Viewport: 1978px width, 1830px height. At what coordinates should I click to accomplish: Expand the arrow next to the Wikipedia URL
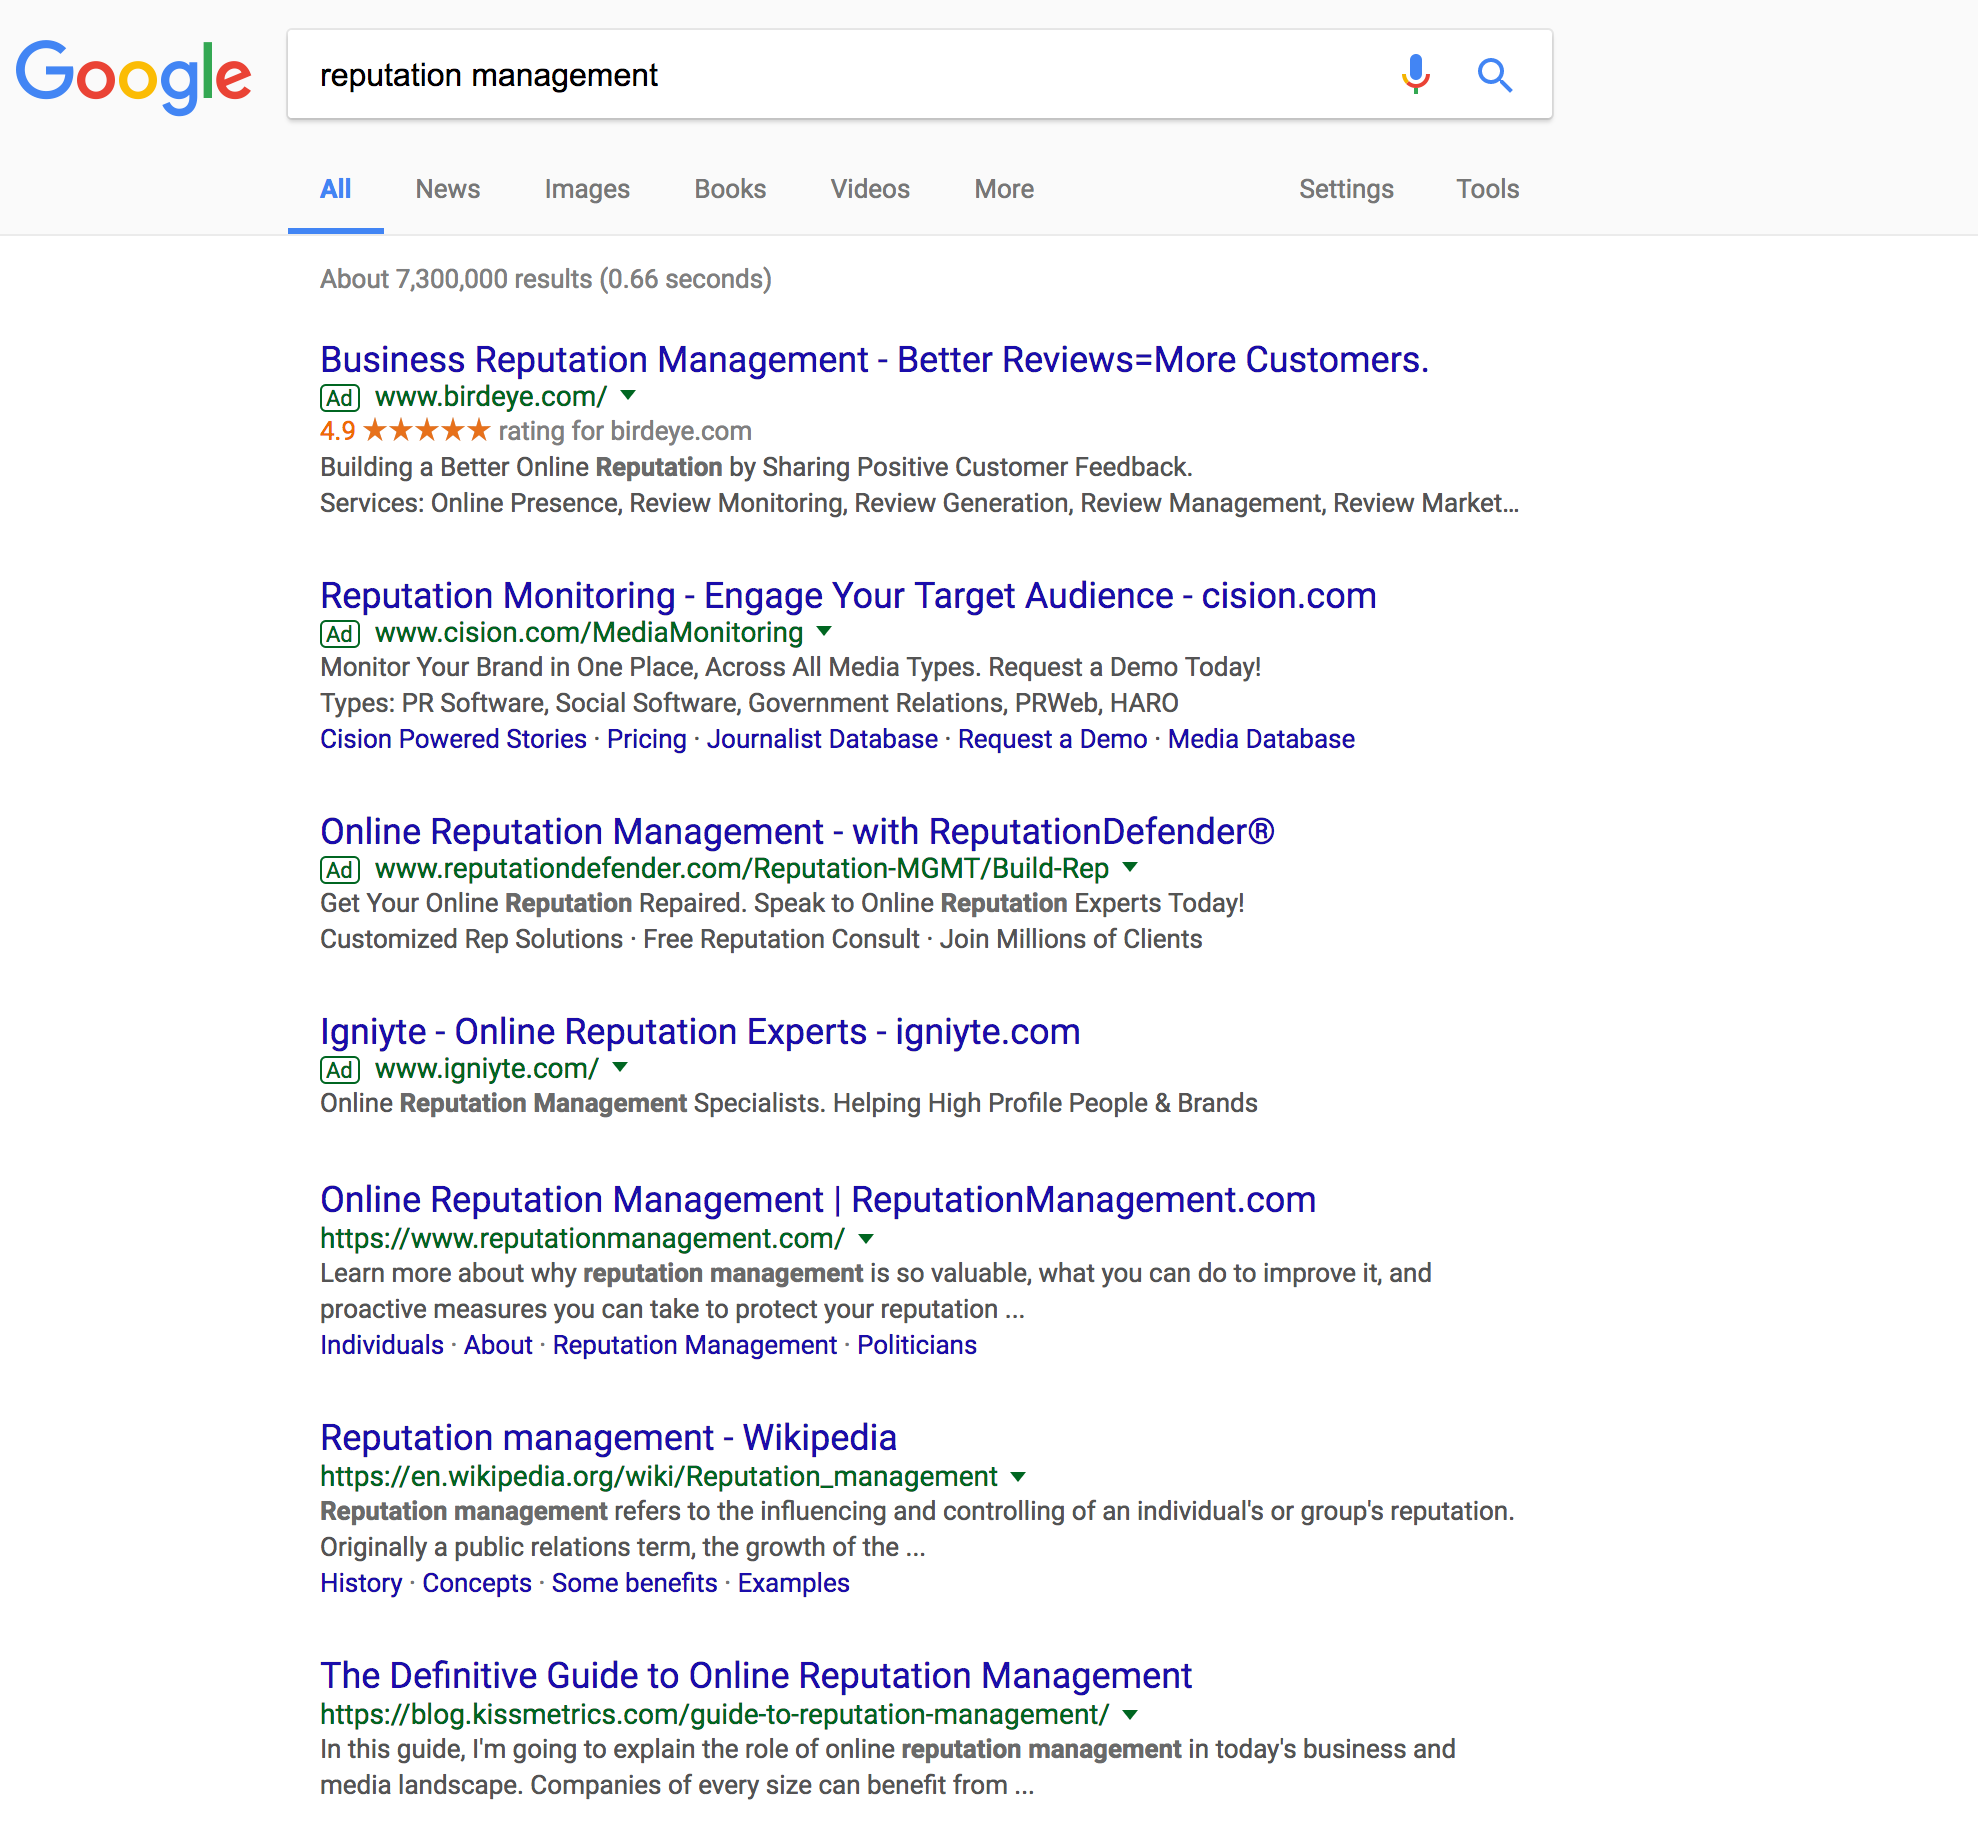(1018, 1476)
